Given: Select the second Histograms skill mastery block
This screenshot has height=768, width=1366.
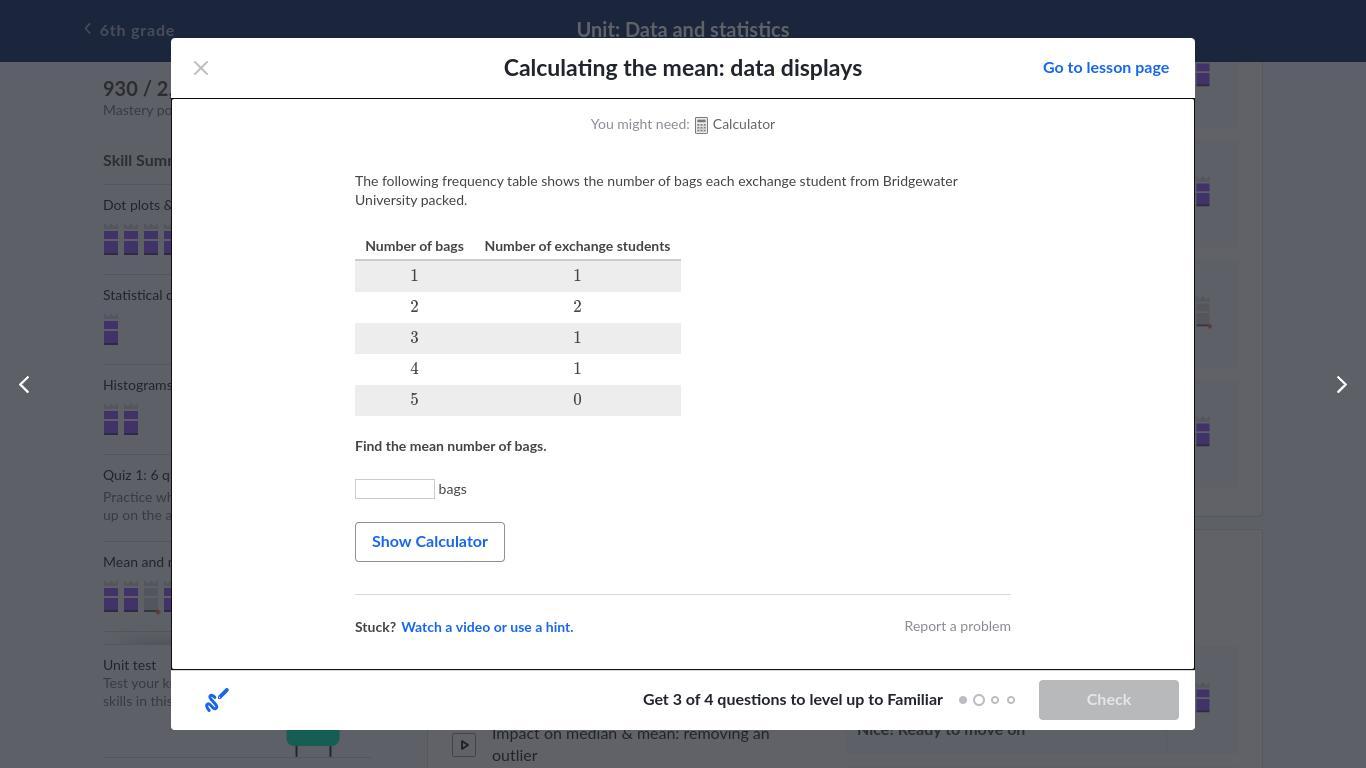Looking at the screenshot, I should click(x=131, y=420).
